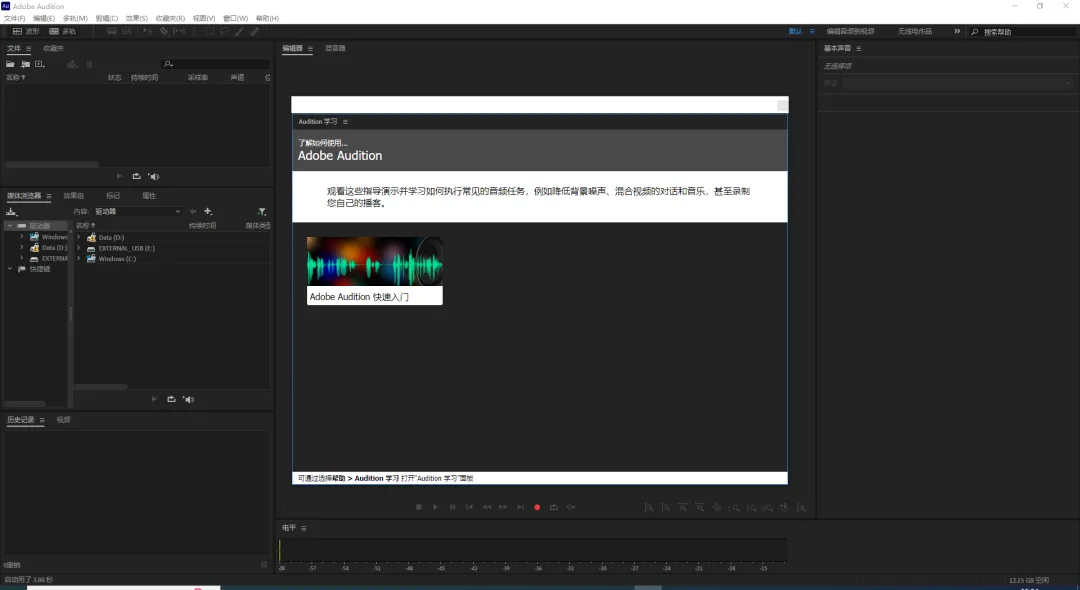Switch to the 视频 tab
The image size is (1080, 590).
63,419
